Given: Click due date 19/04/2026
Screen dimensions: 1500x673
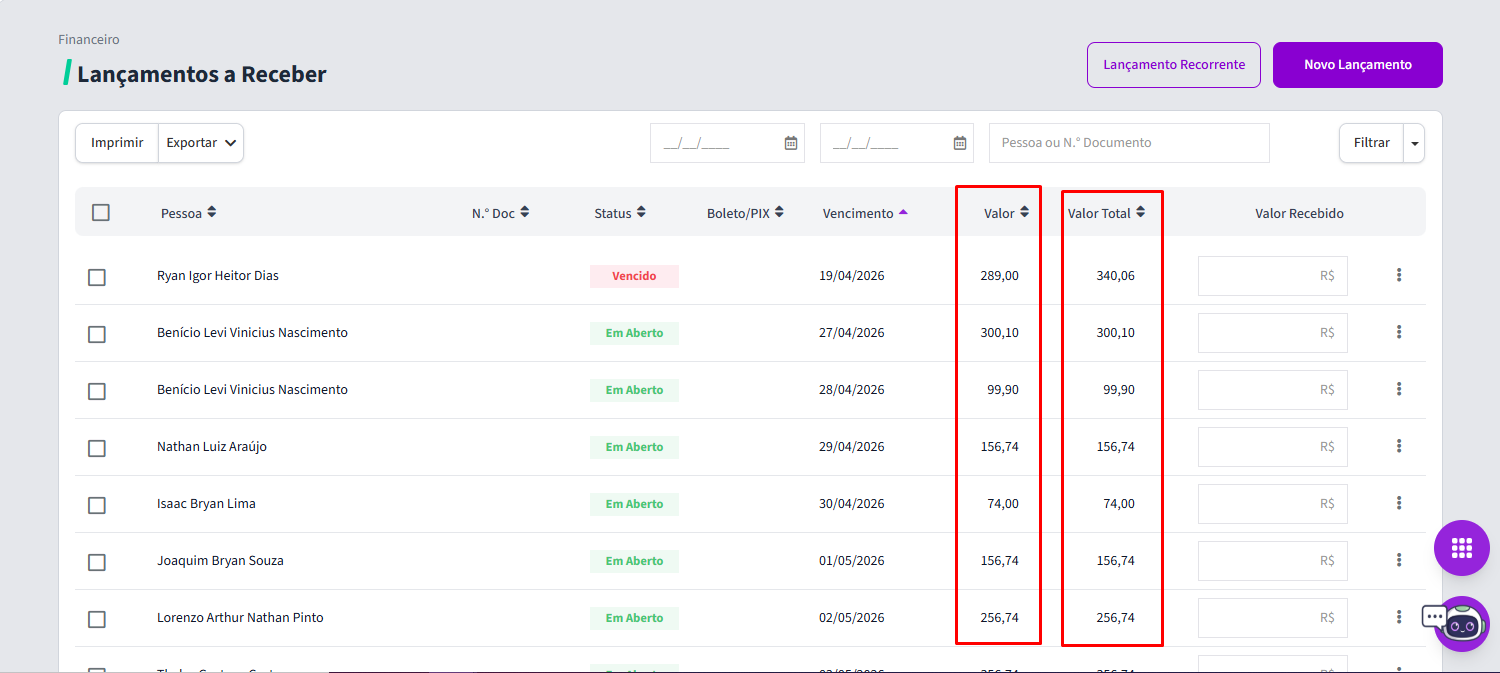Looking at the screenshot, I should pyautogui.click(x=852, y=276).
